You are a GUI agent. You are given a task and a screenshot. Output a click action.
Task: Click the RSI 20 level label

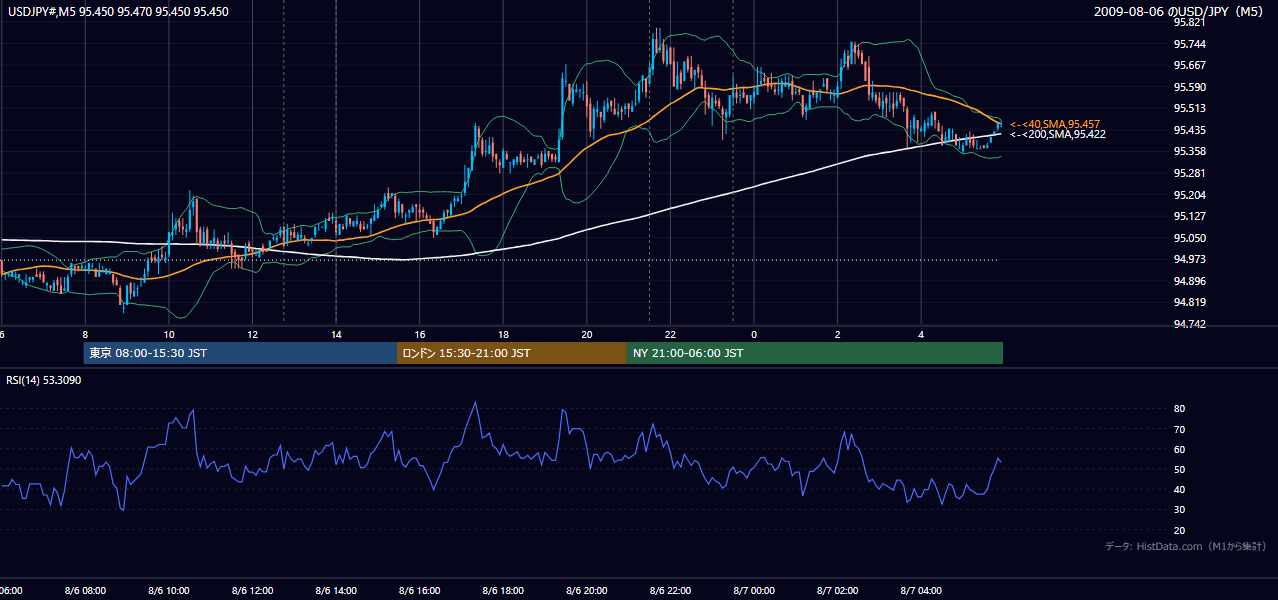(x=1179, y=530)
